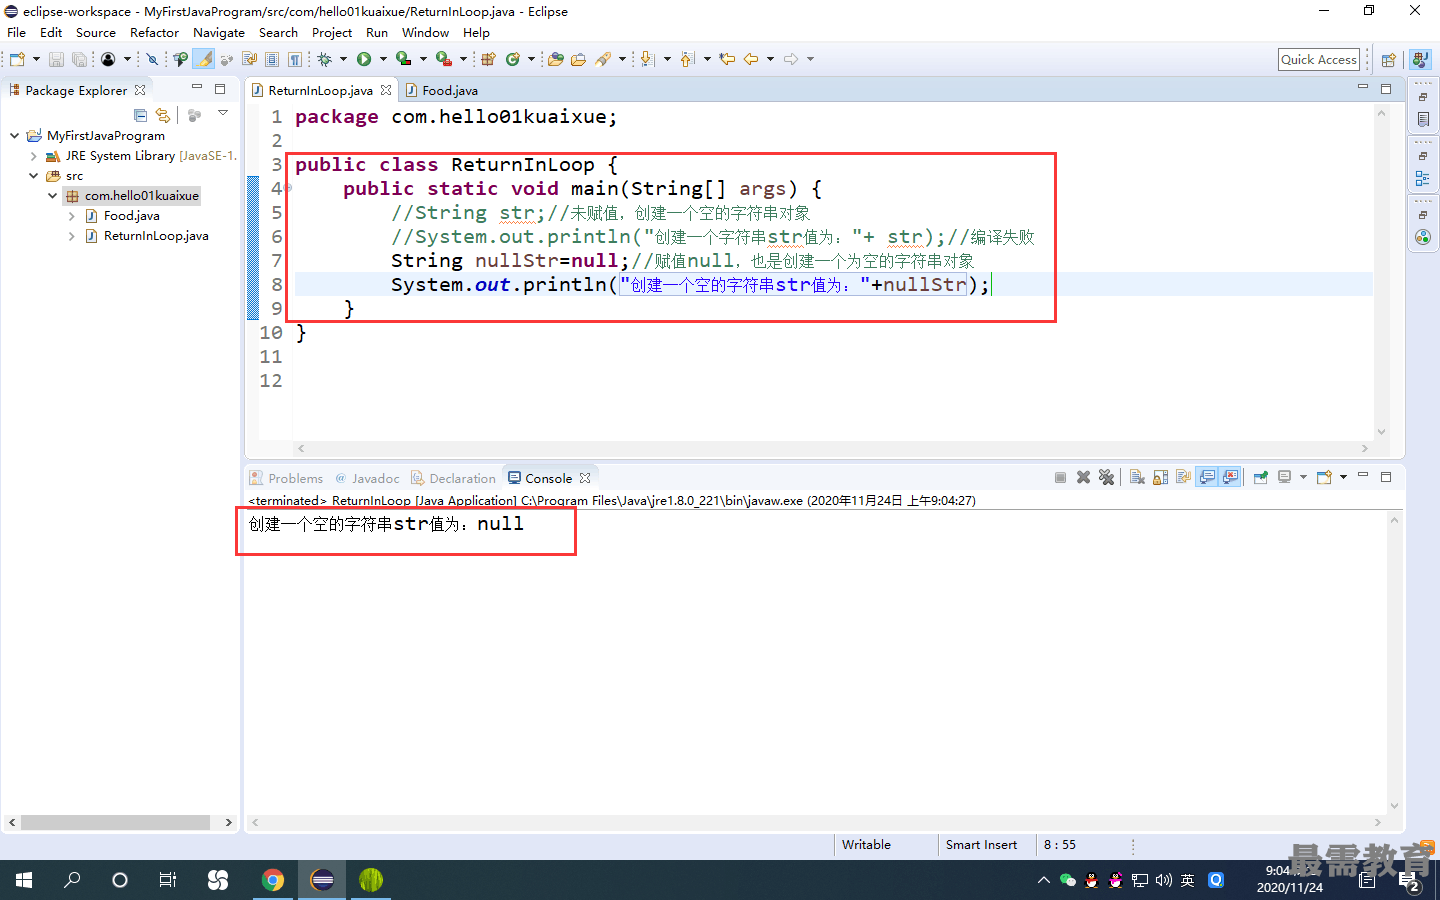Open the Debug button dropdown arrow
This screenshot has width=1440, height=900.
(x=343, y=59)
